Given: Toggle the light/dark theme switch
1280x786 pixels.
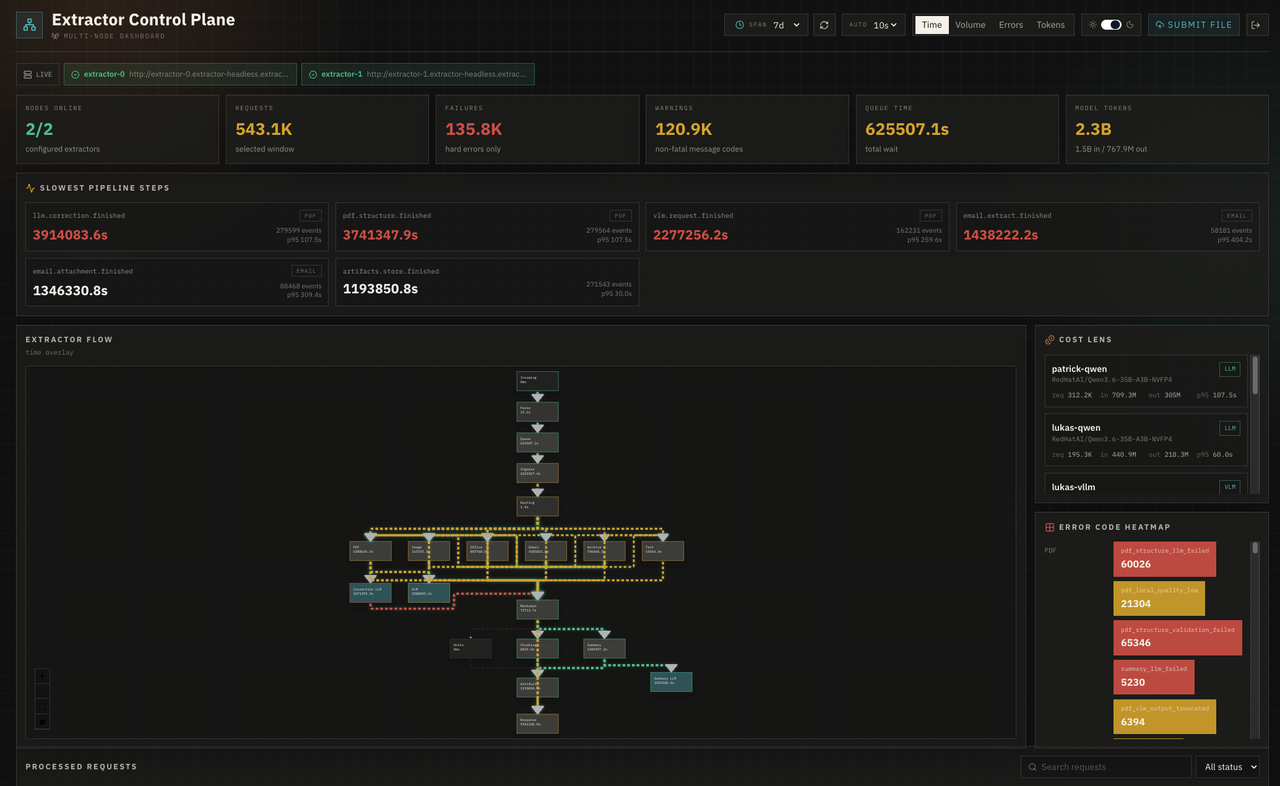Looking at the screenshot, I should click(x=1111, y=25).
